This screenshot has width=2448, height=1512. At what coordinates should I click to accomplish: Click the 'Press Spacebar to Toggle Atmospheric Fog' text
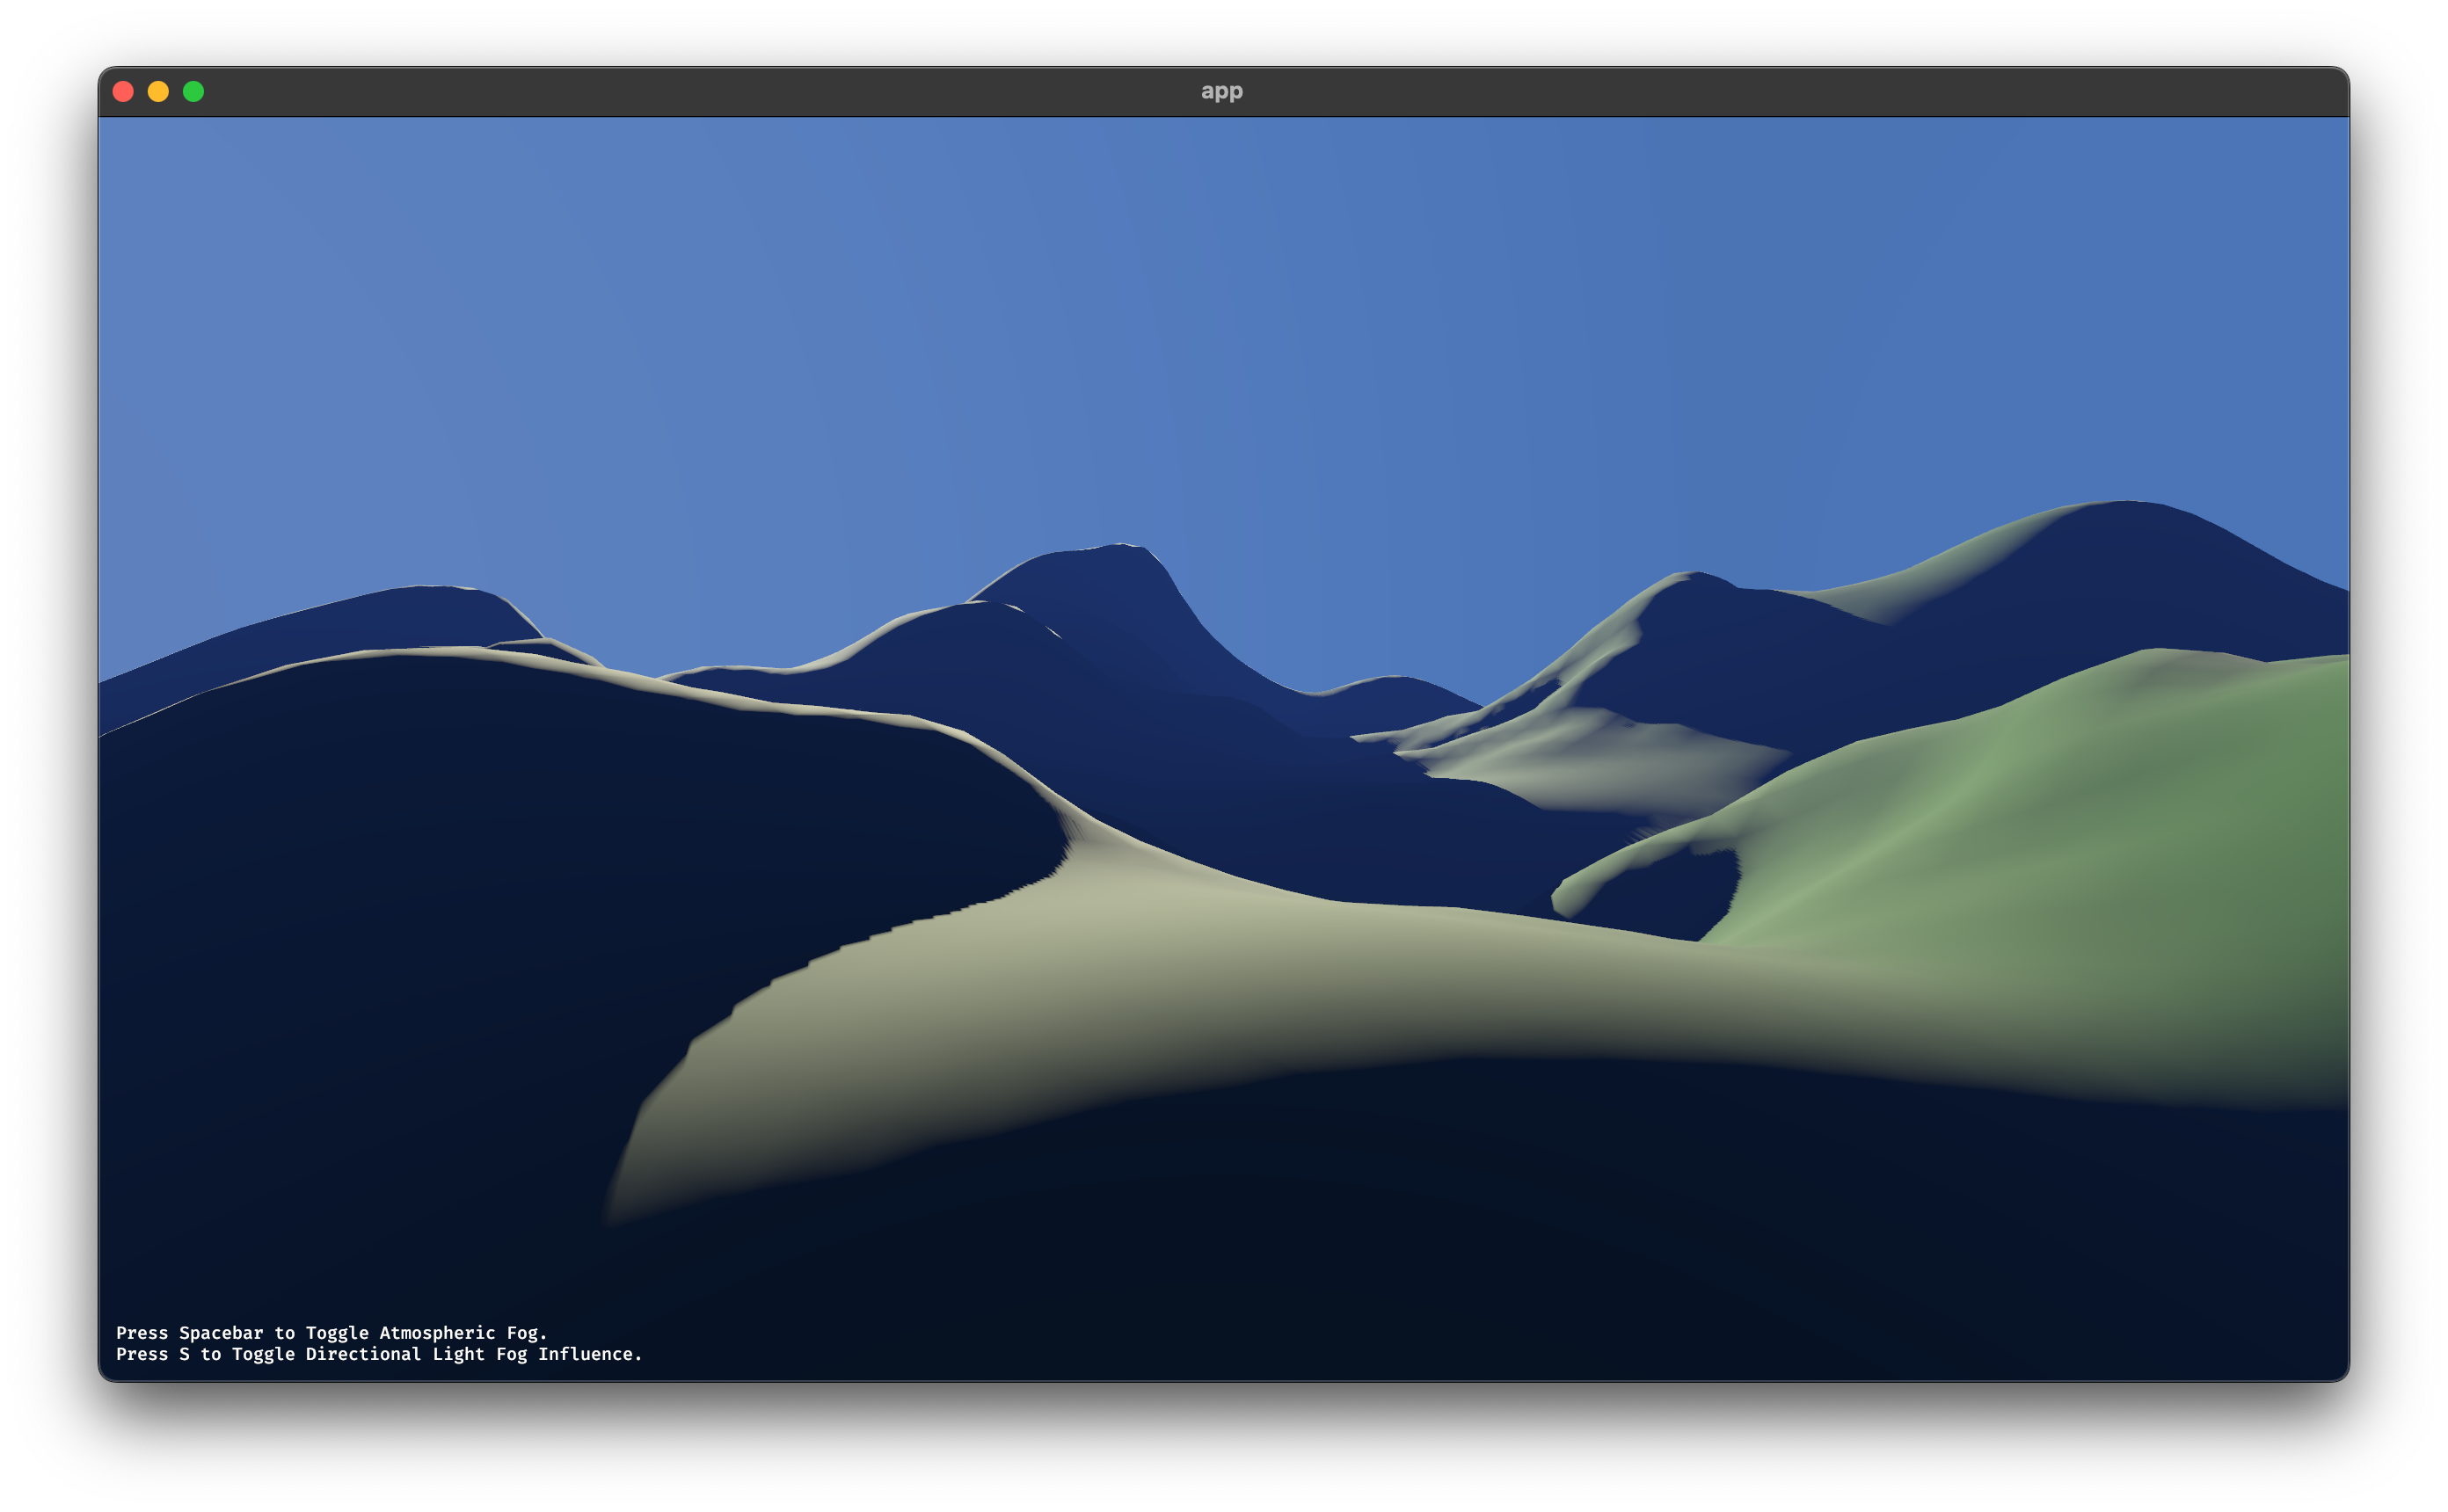tap(331, 1332)
